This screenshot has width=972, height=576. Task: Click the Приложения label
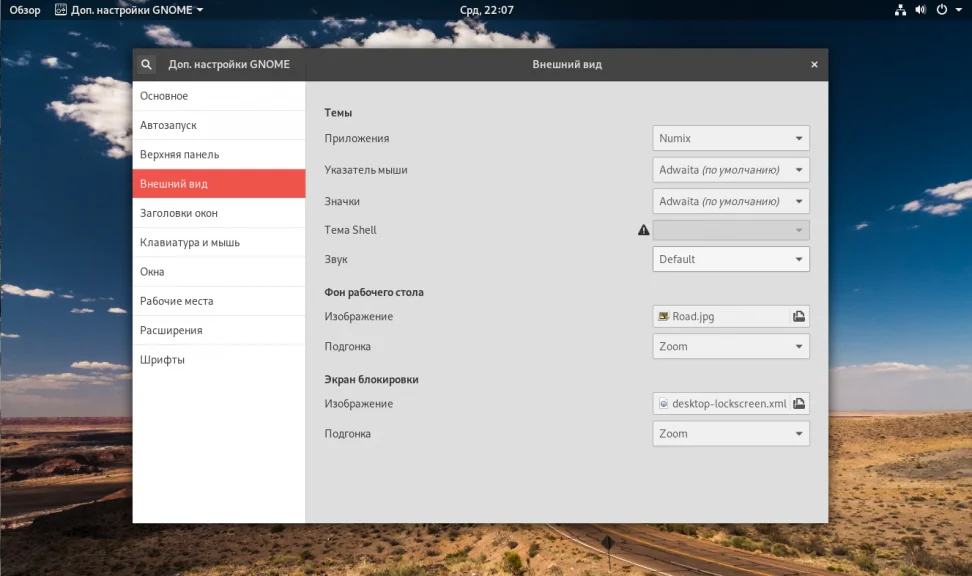[x=356, y=138]
